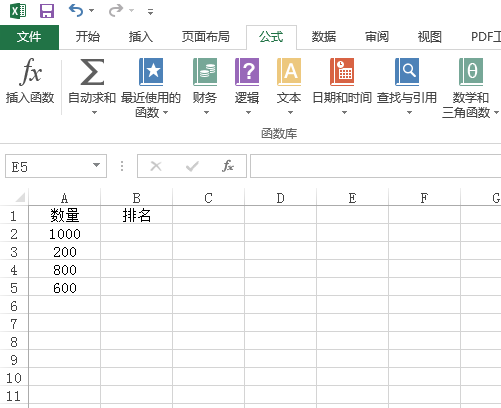Open the 视图 tab
This screenshot has width=501, height=408.
click(x=430, y=37)
